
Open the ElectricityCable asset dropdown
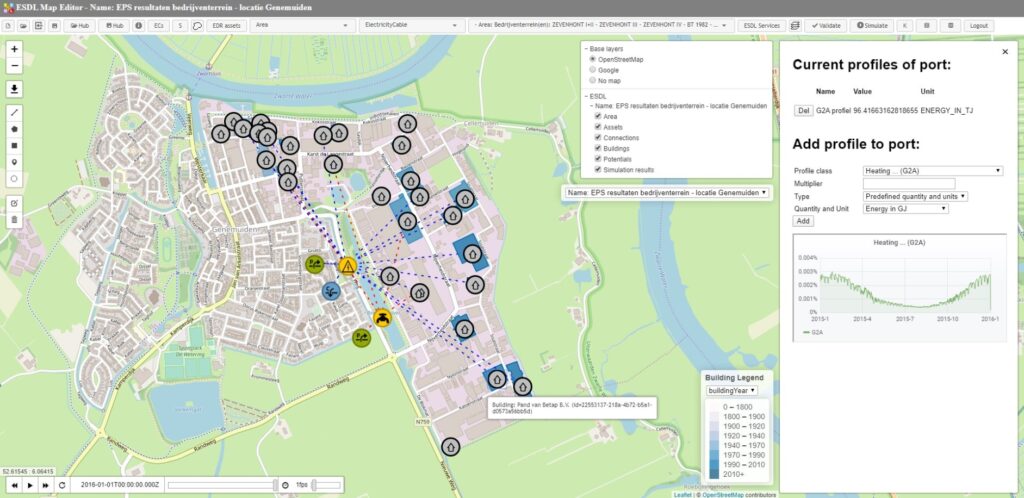[410, 24]
